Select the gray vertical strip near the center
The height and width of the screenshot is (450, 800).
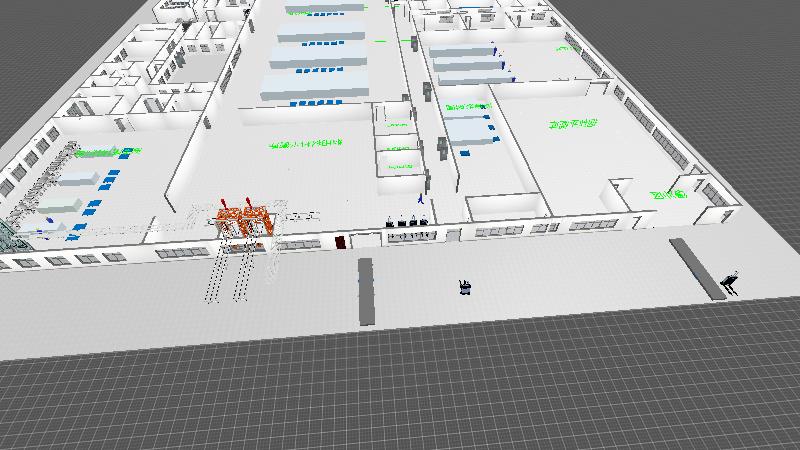(365, 290)
